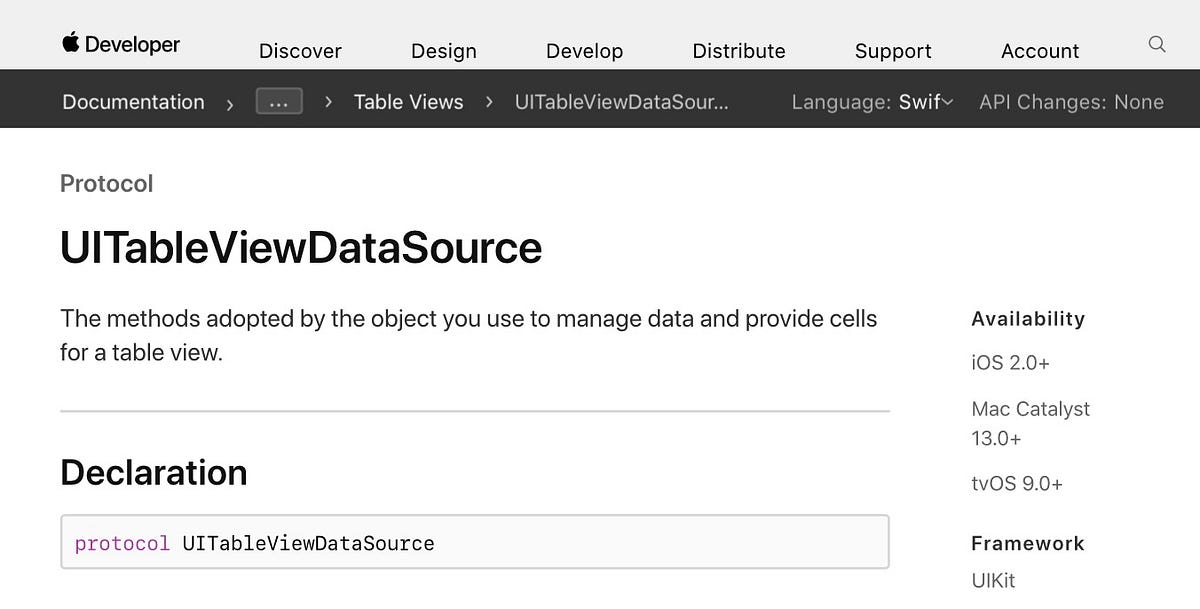Open the Language Swift dropdown
This screenshot has height=609, width=1200.
pyautogui.click(x=872, y=102)
